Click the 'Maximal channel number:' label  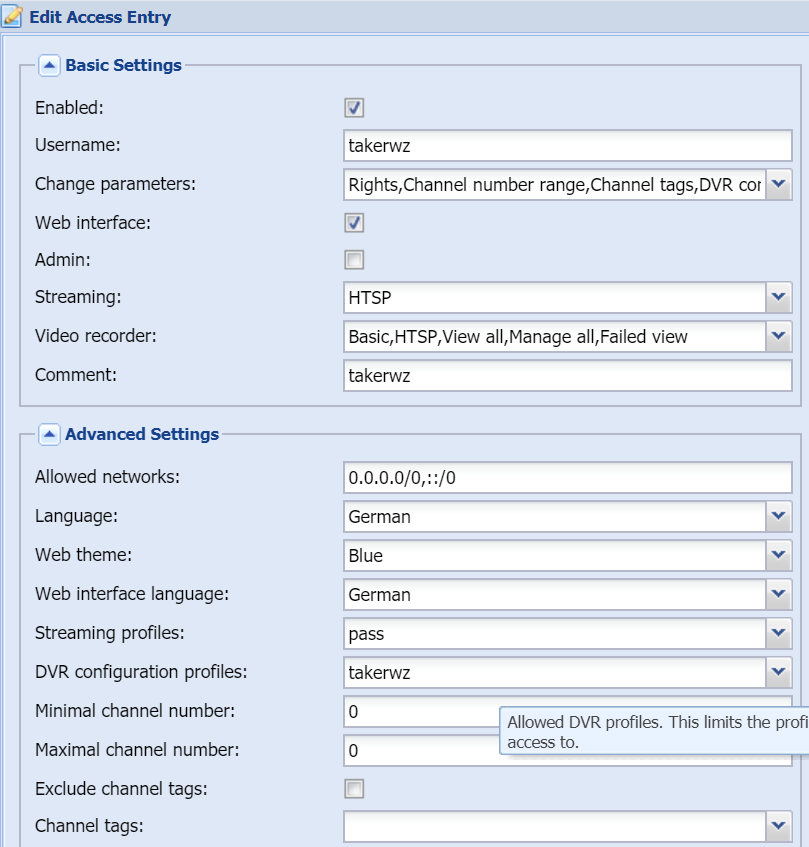(137, 750)
